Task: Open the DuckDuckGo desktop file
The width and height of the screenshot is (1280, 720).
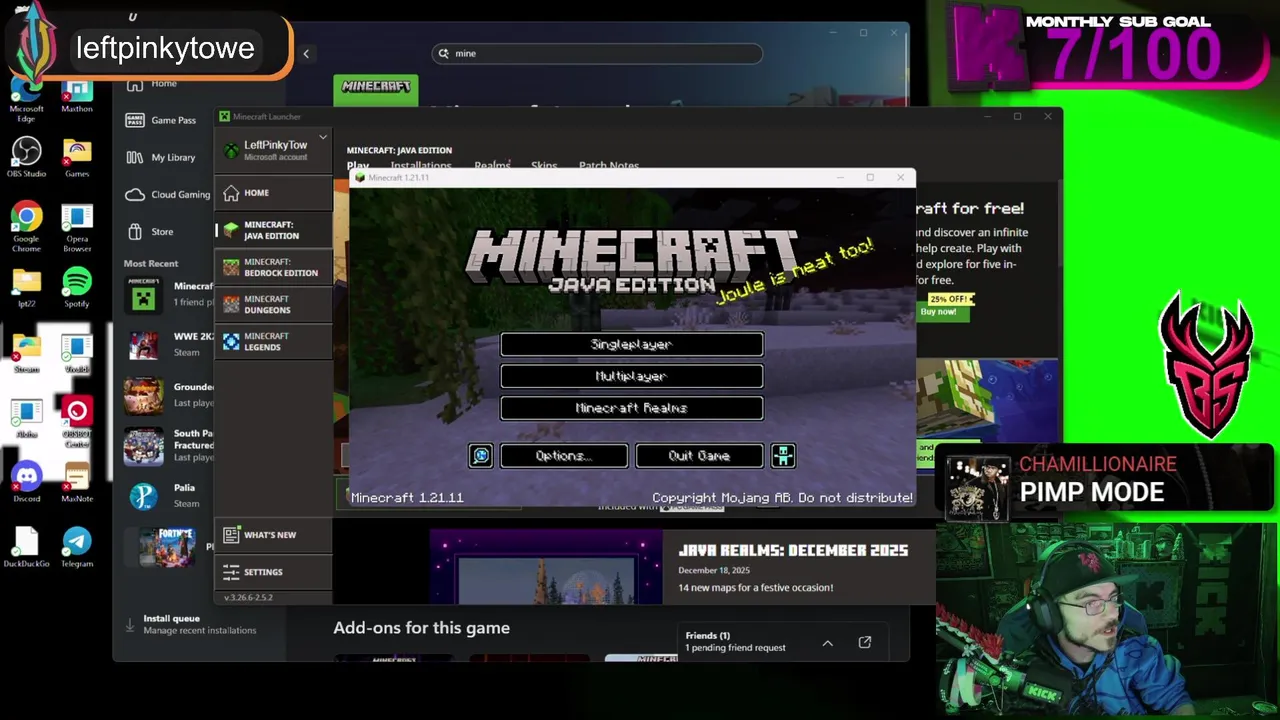Action: [27, 547]
